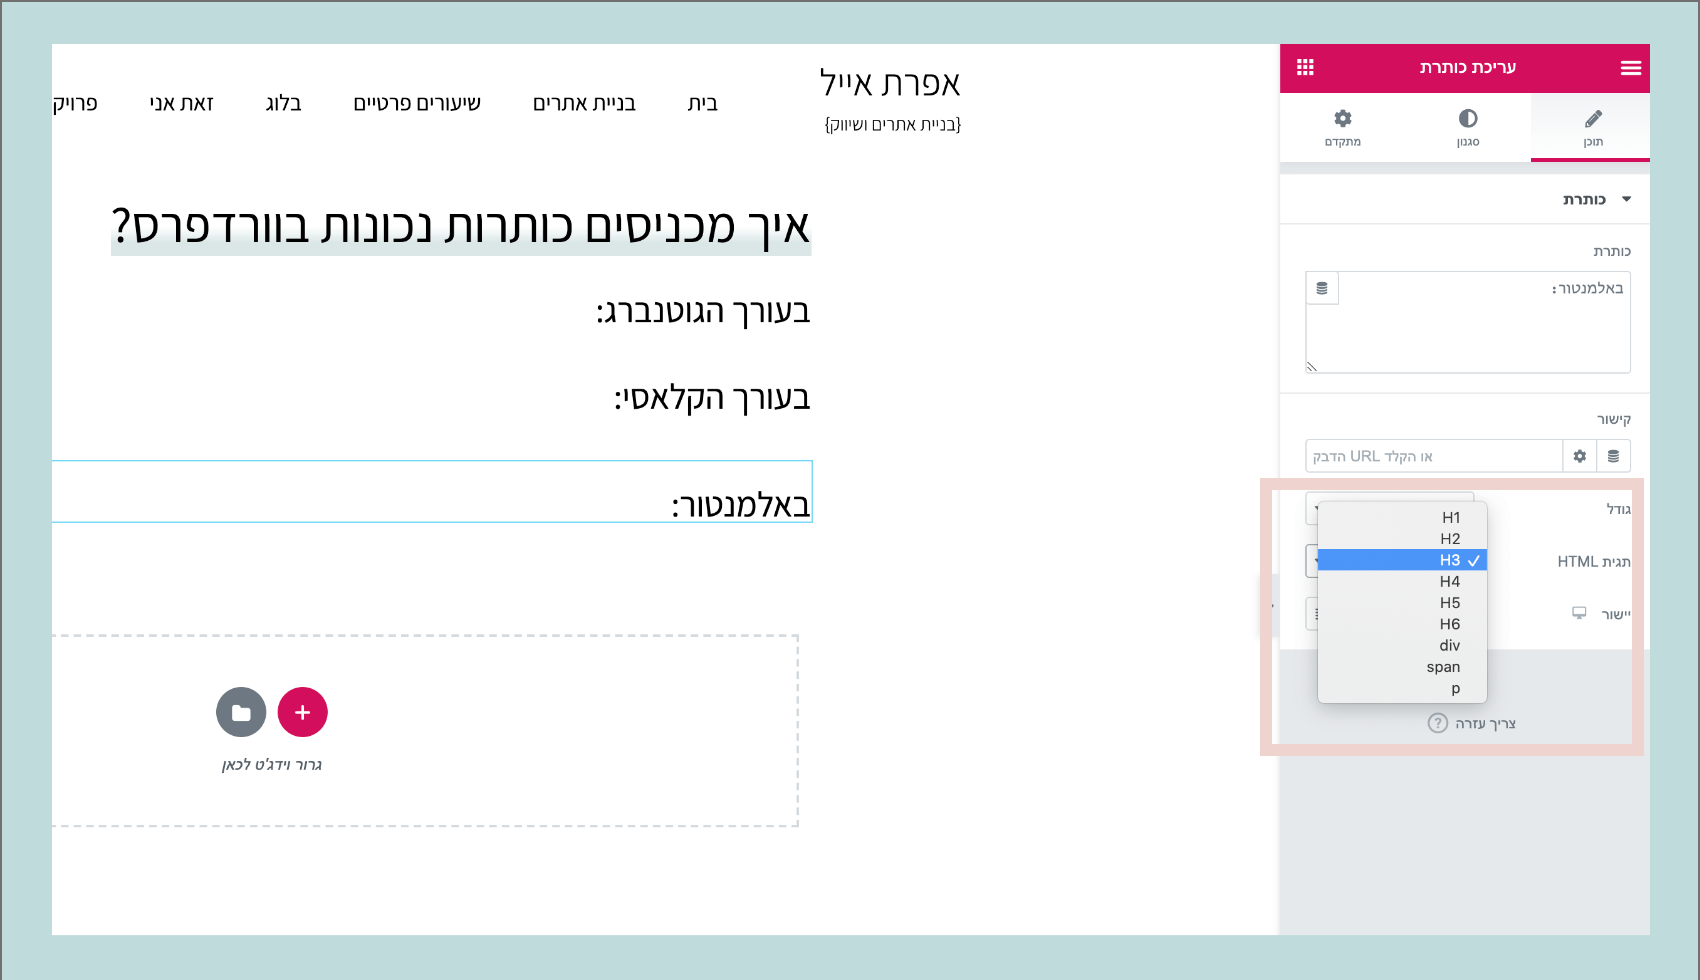
Task: Open the בניית אתרים menu item
Action: [x=584, y=103]
